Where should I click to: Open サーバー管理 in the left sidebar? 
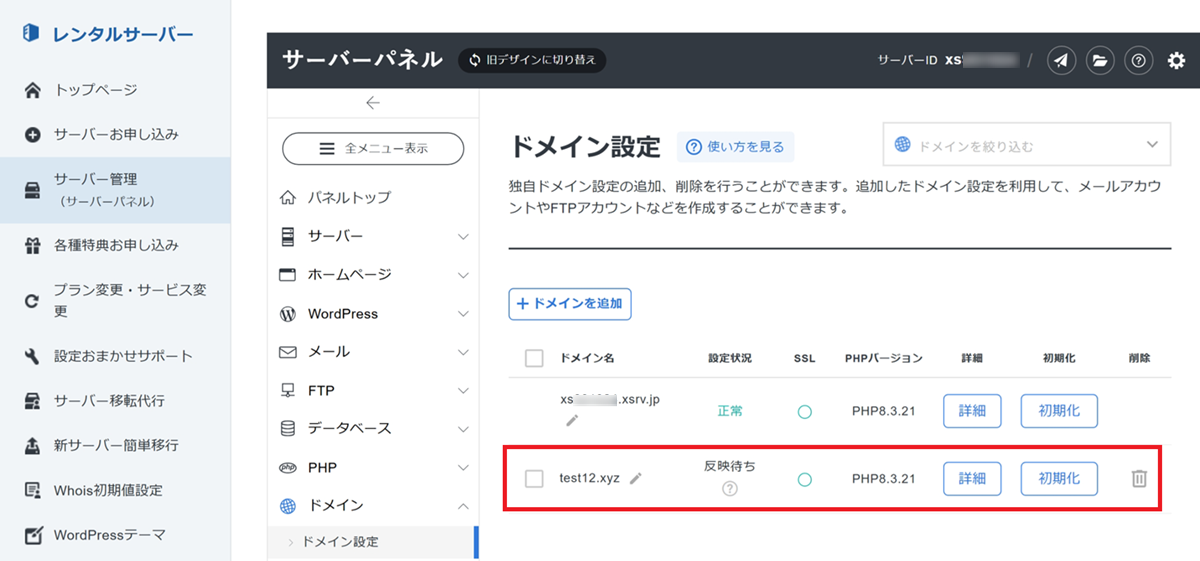pos(115,188)
